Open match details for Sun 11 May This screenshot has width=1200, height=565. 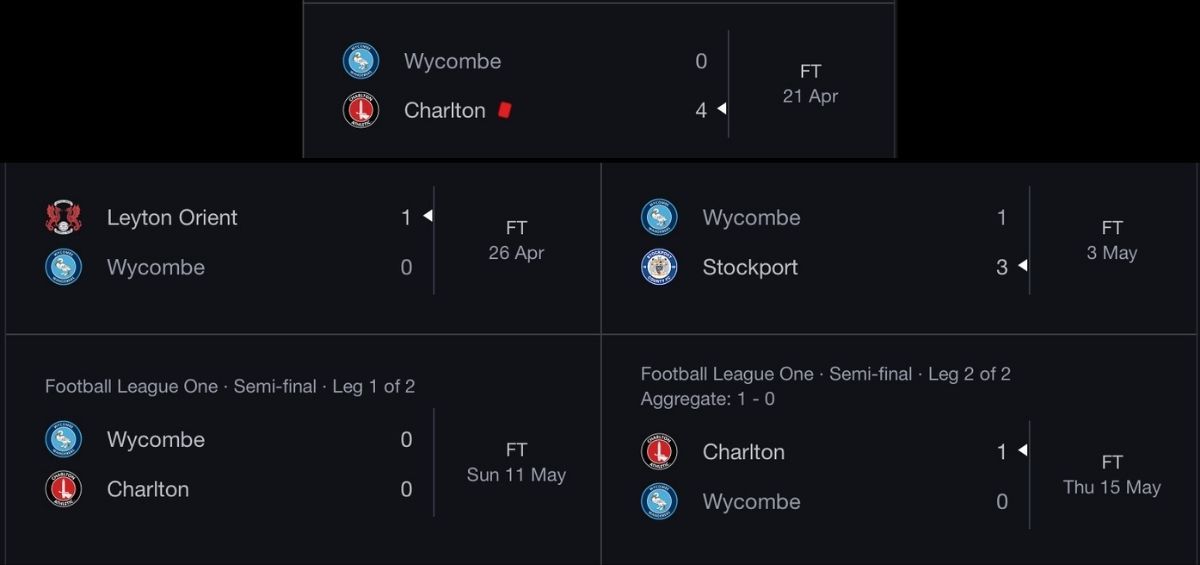(516, 462)
